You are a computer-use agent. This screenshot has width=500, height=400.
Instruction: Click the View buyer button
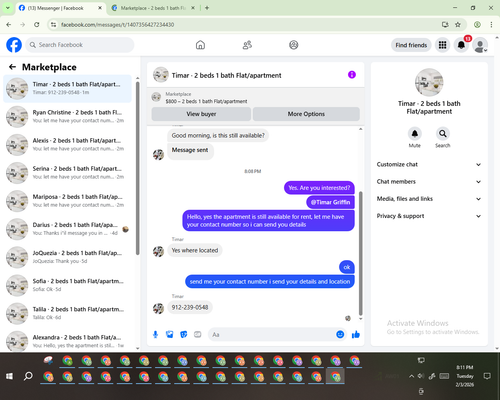pyautogui.click(x=201, y=114)
